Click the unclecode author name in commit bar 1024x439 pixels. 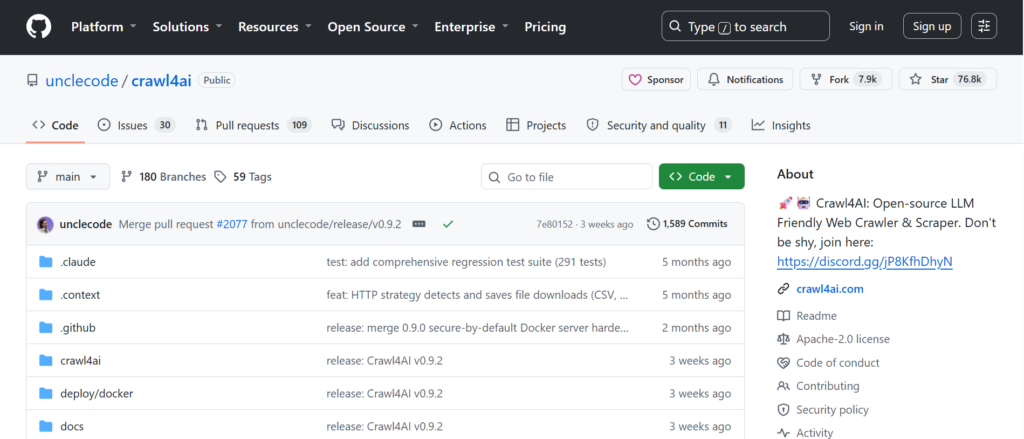tap(86, 224)
